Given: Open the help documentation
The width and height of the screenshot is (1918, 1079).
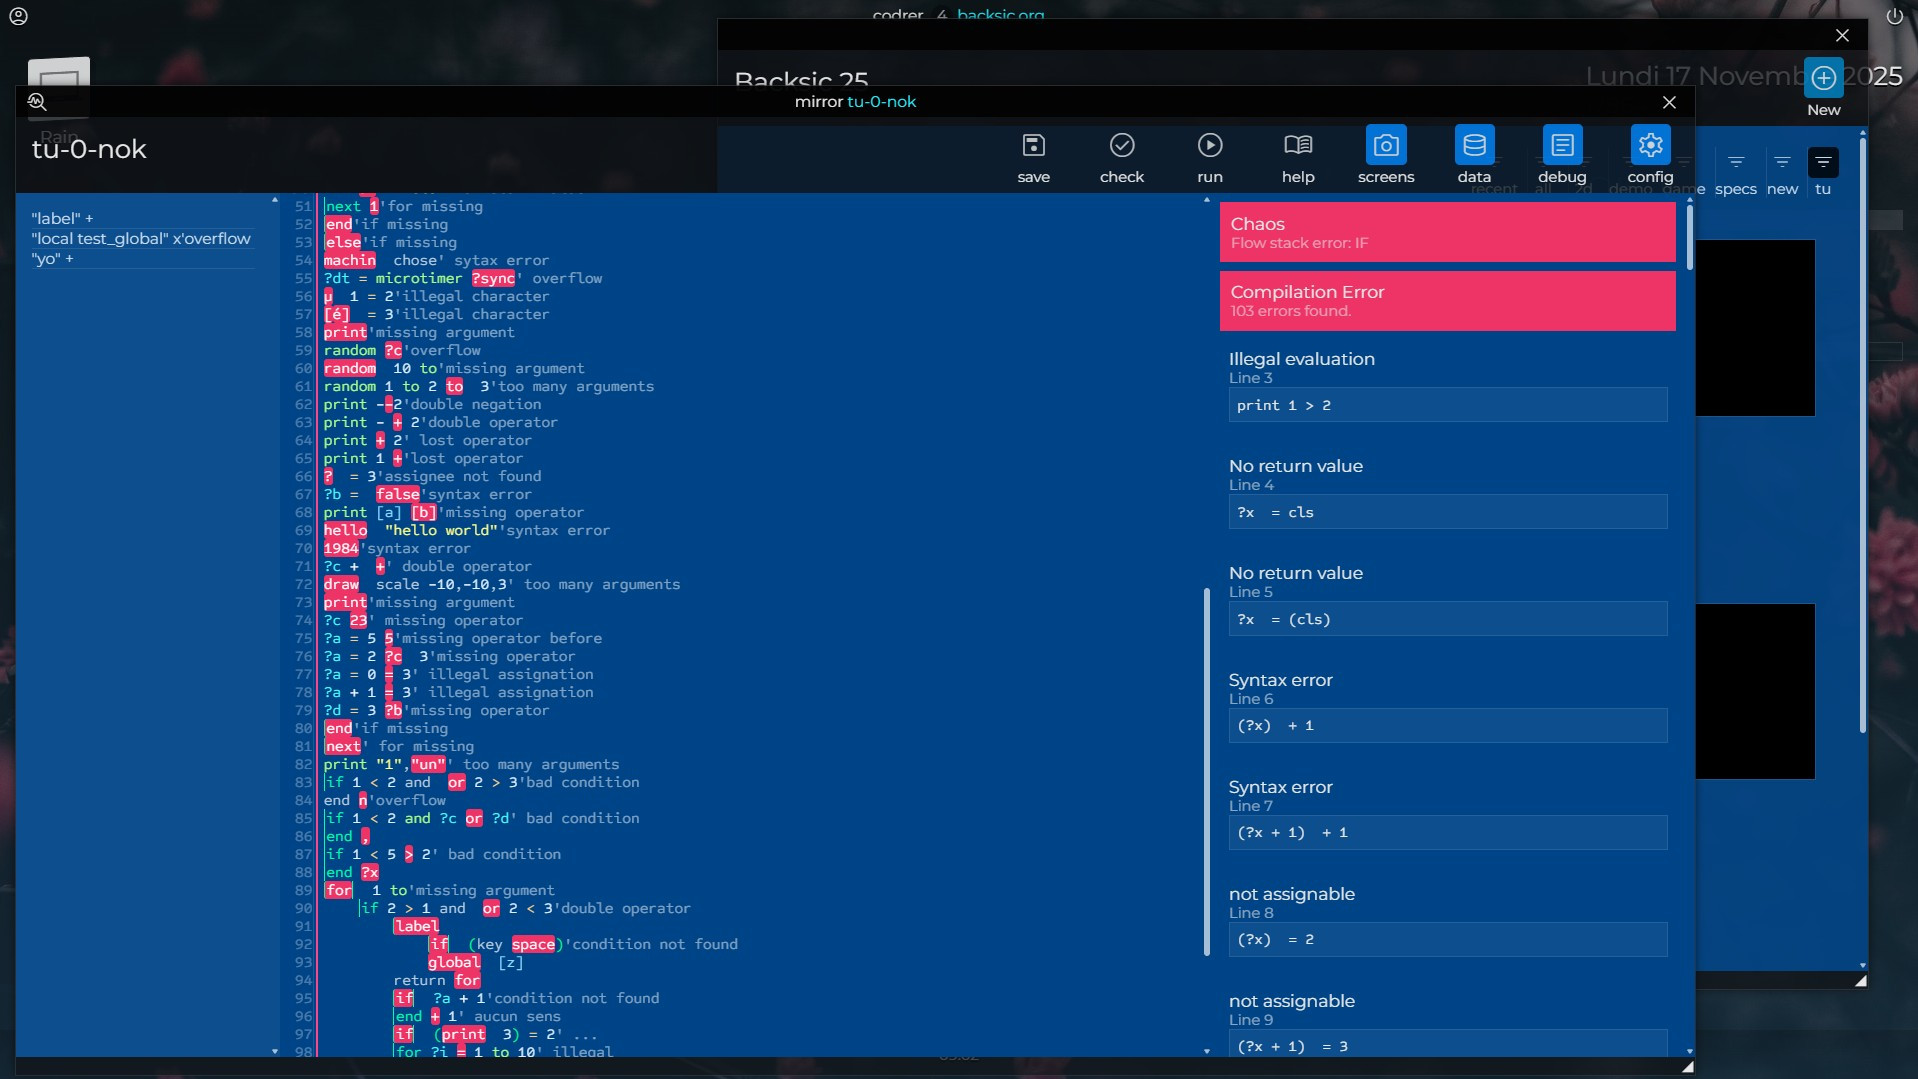Looking at the screenshot, I should pos(1297,157).
